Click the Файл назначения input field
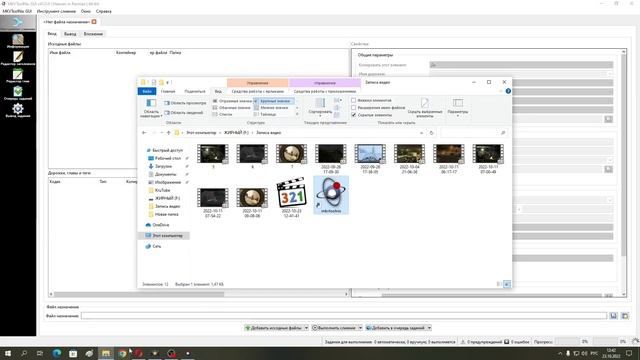Image resolution: width=640 pixels, height=360 pixels. point(344,316)
